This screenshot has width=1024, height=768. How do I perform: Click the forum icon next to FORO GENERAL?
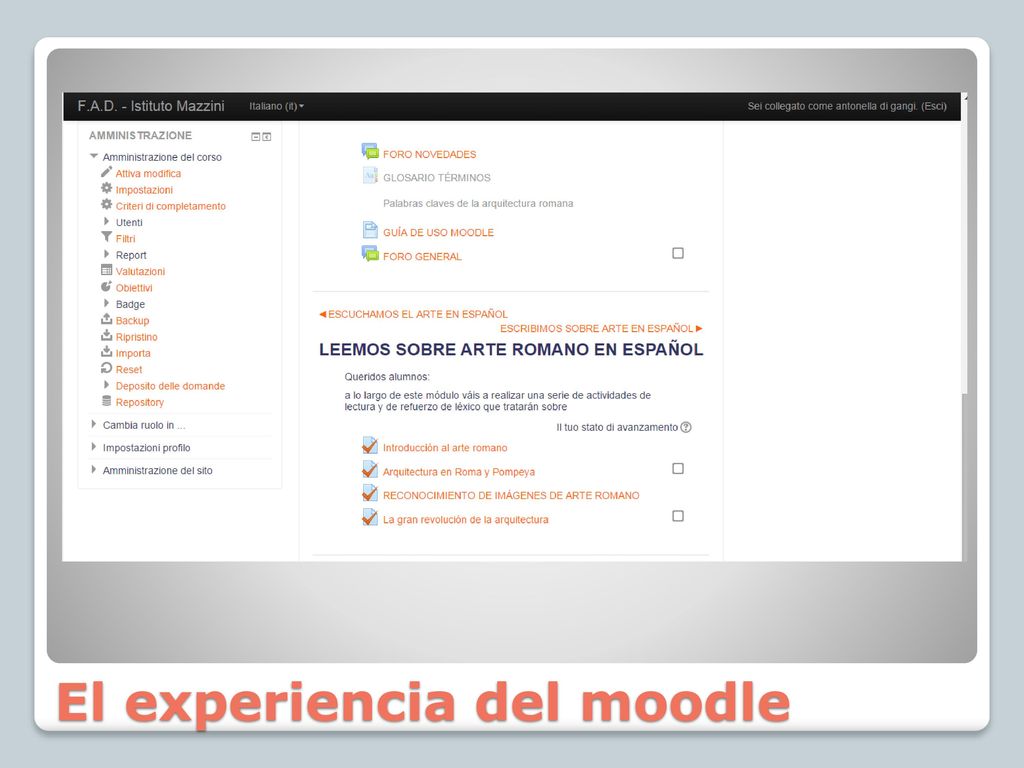(370, 254)
